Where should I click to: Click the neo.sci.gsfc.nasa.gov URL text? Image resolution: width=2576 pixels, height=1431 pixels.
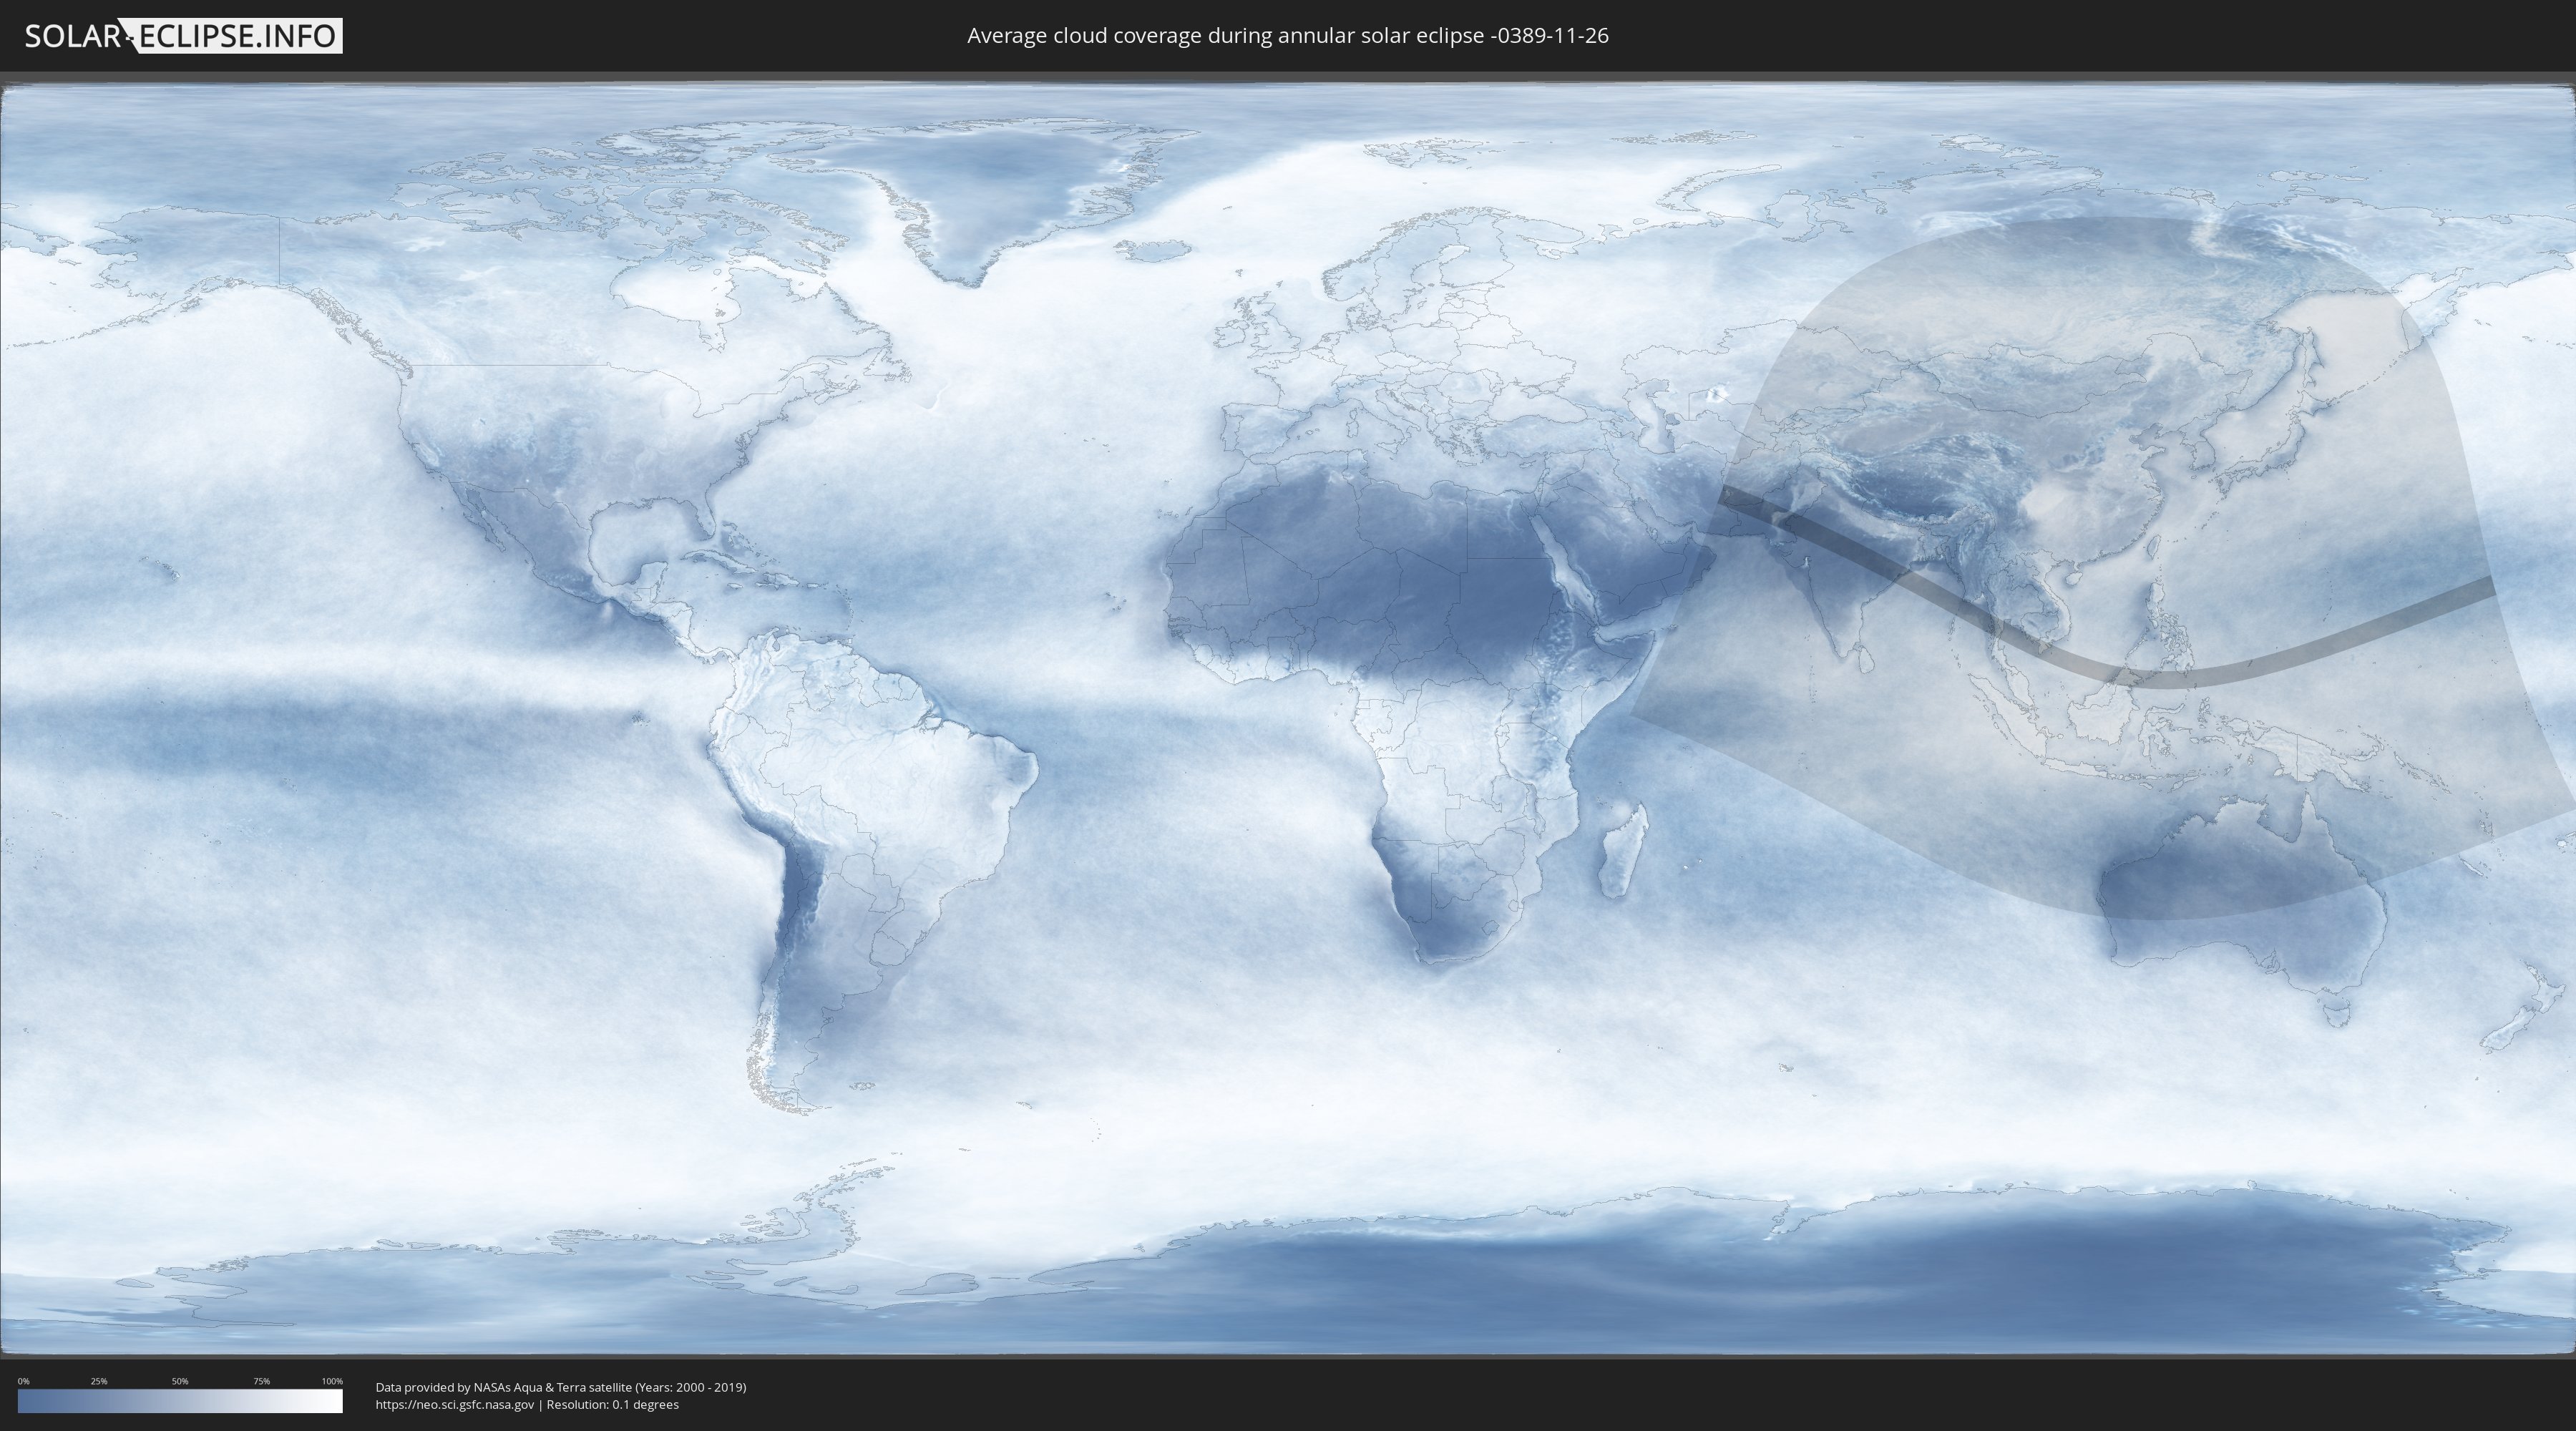455,1405
